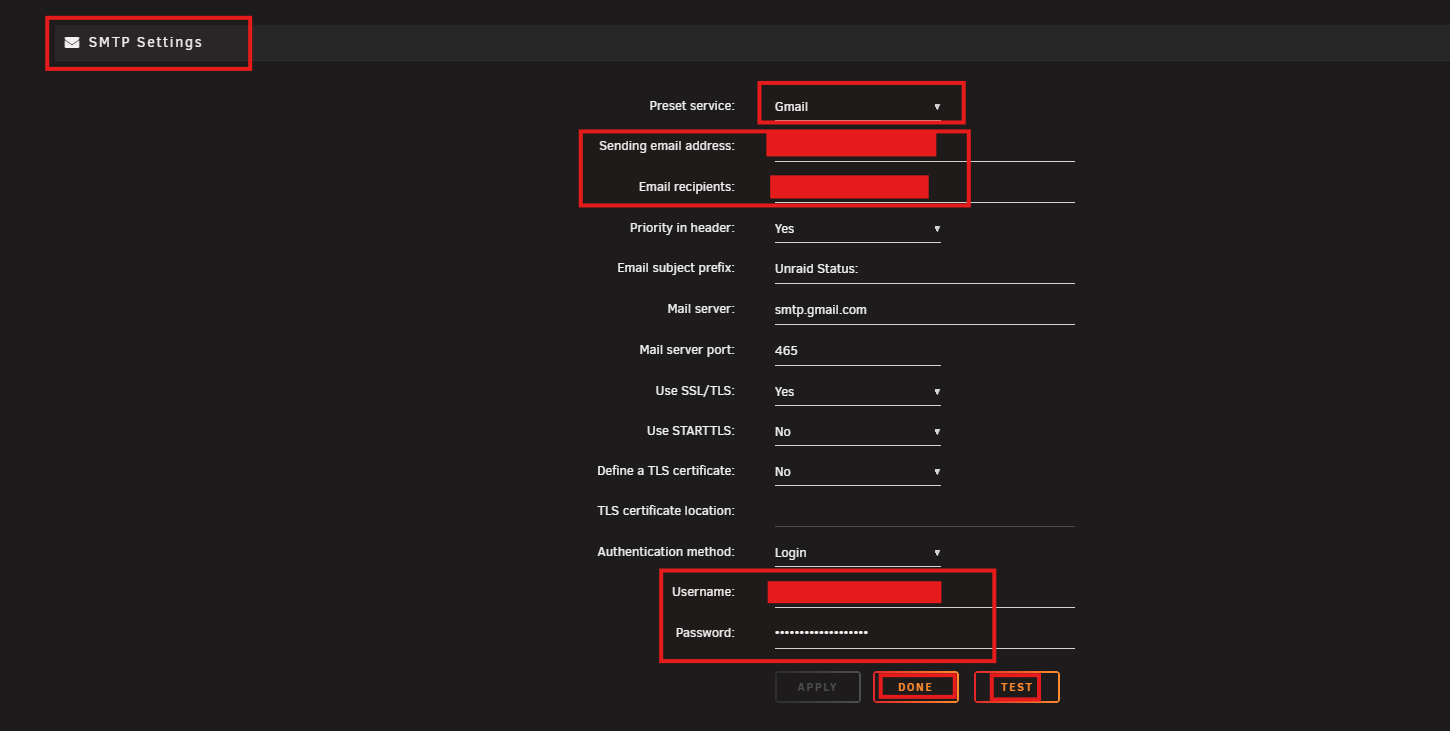Expand the Define a TLS certificate dropdown
The image size is (1450, 731).
point(857,472)
